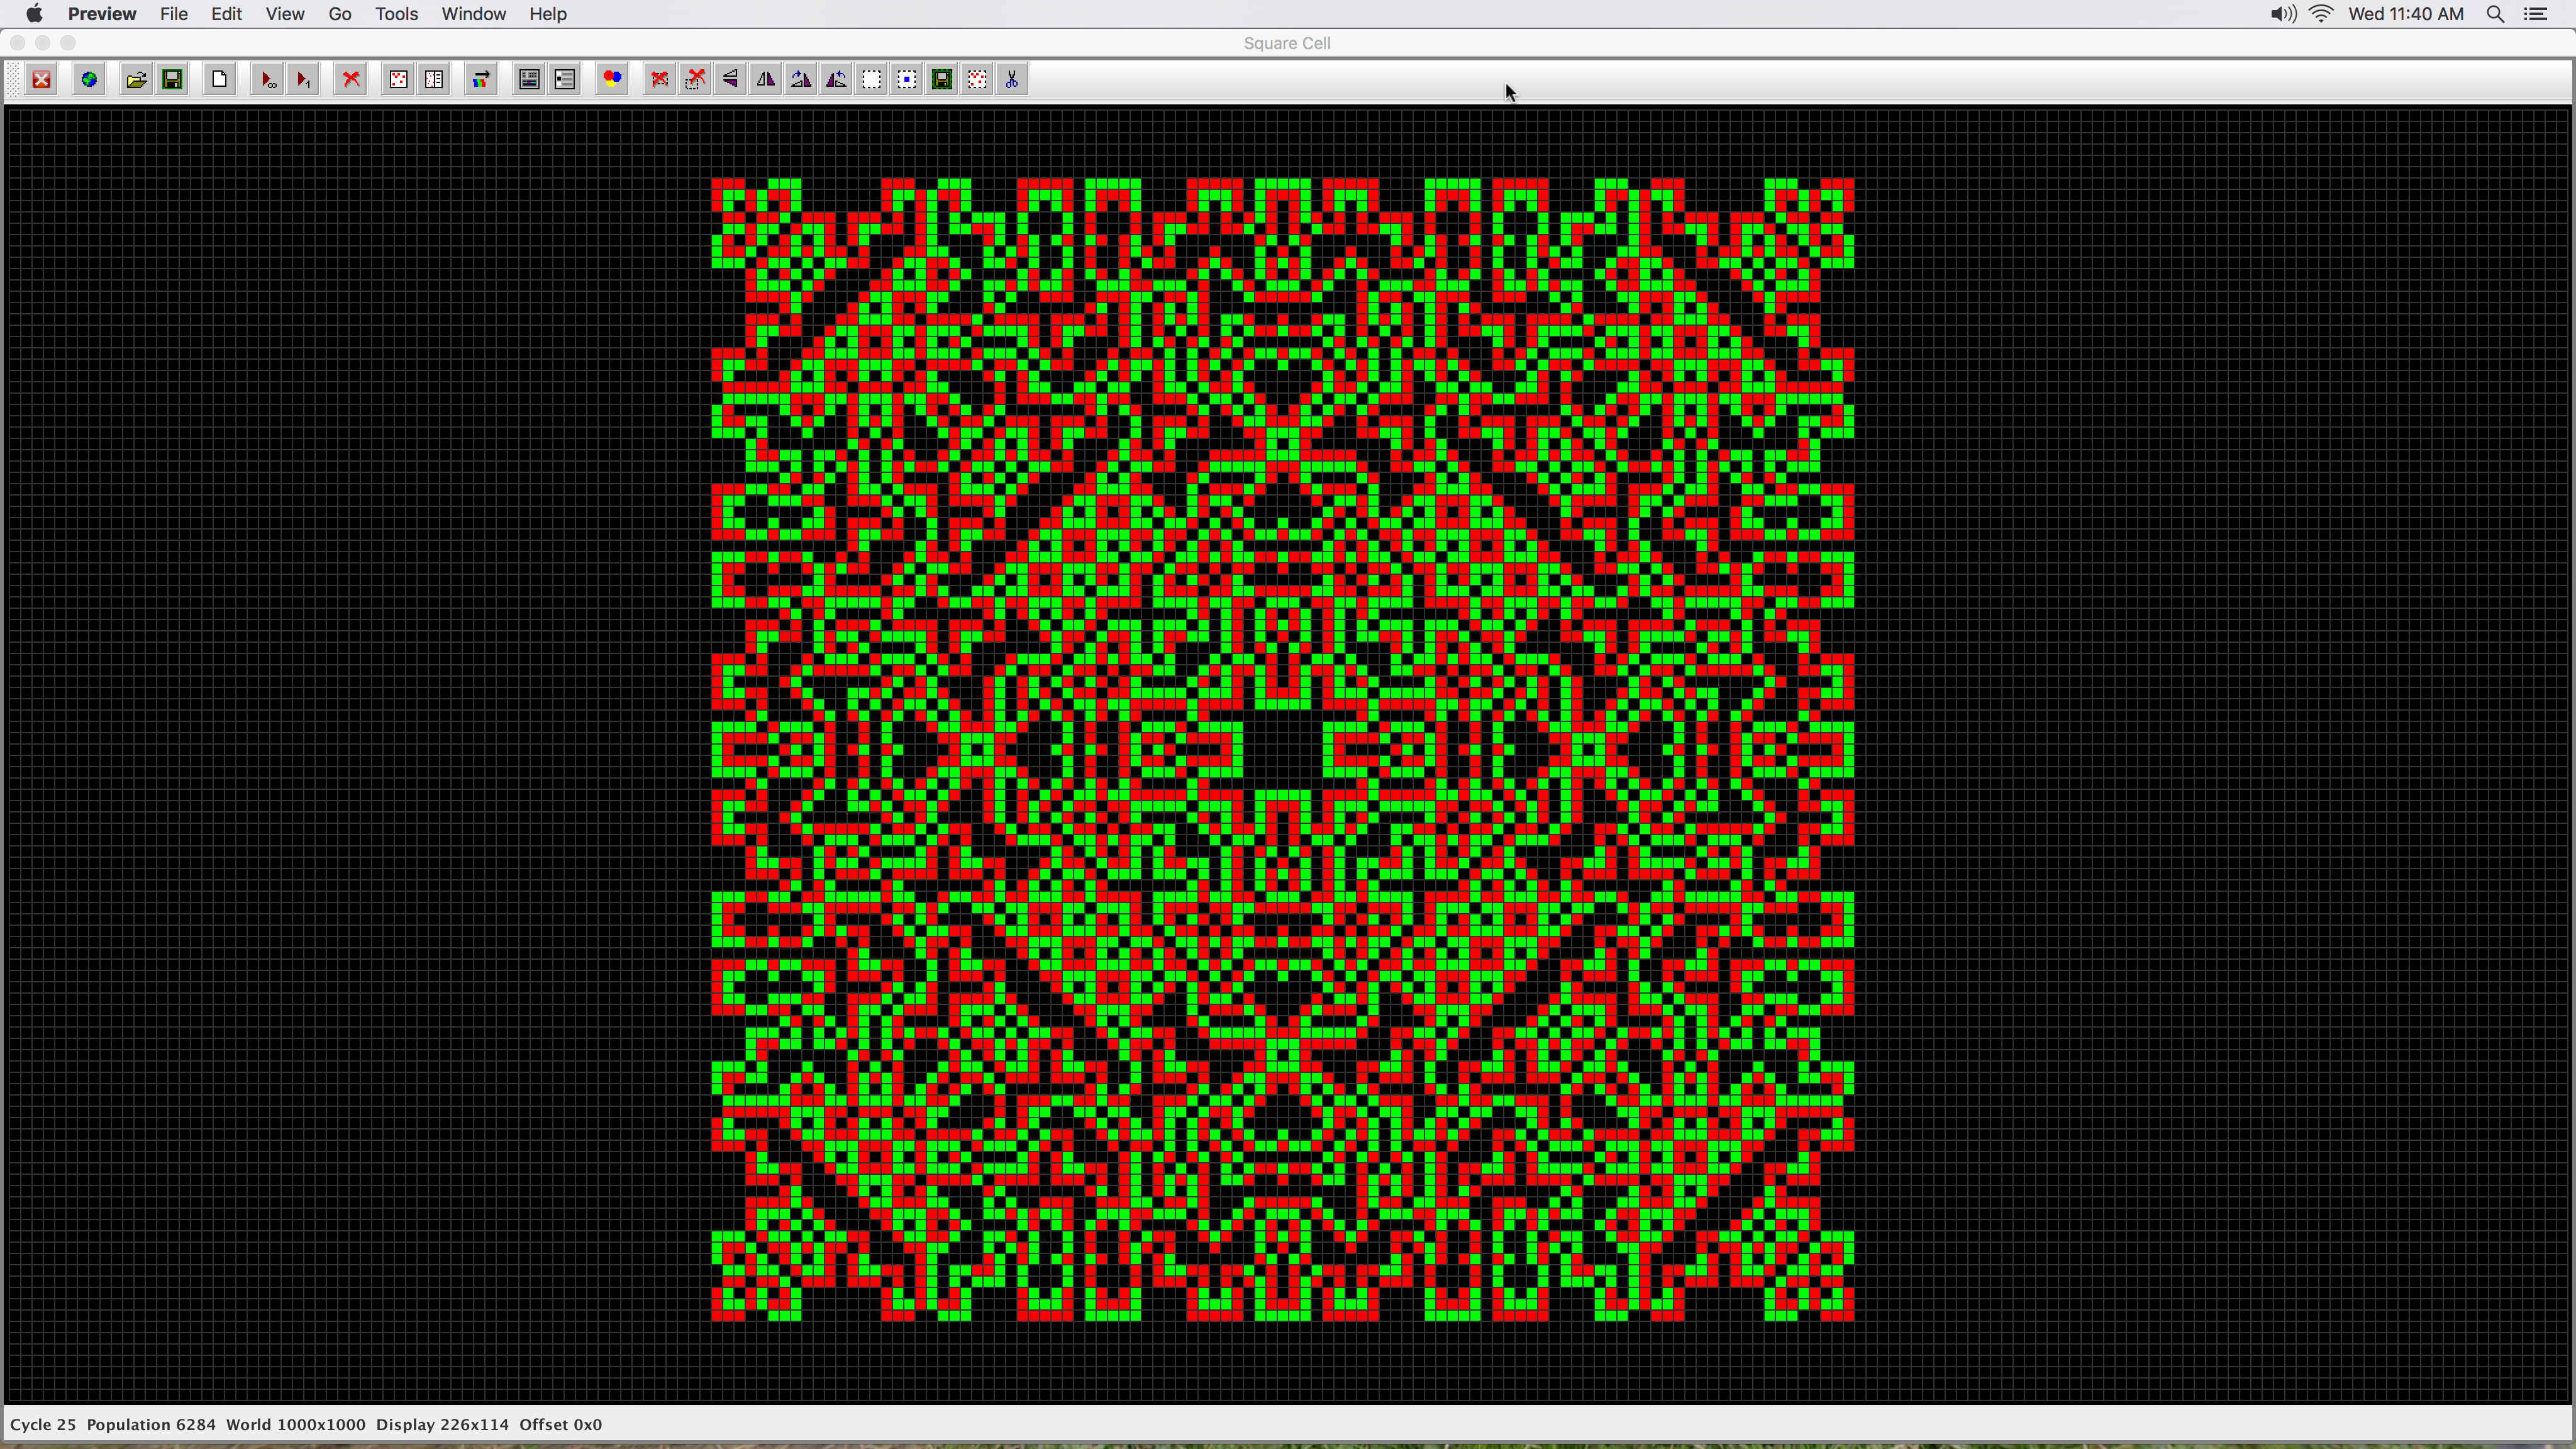The image size is (2576, 1449).
Task: Click the half-random dotted columns icon
Action: pos(434,80)
